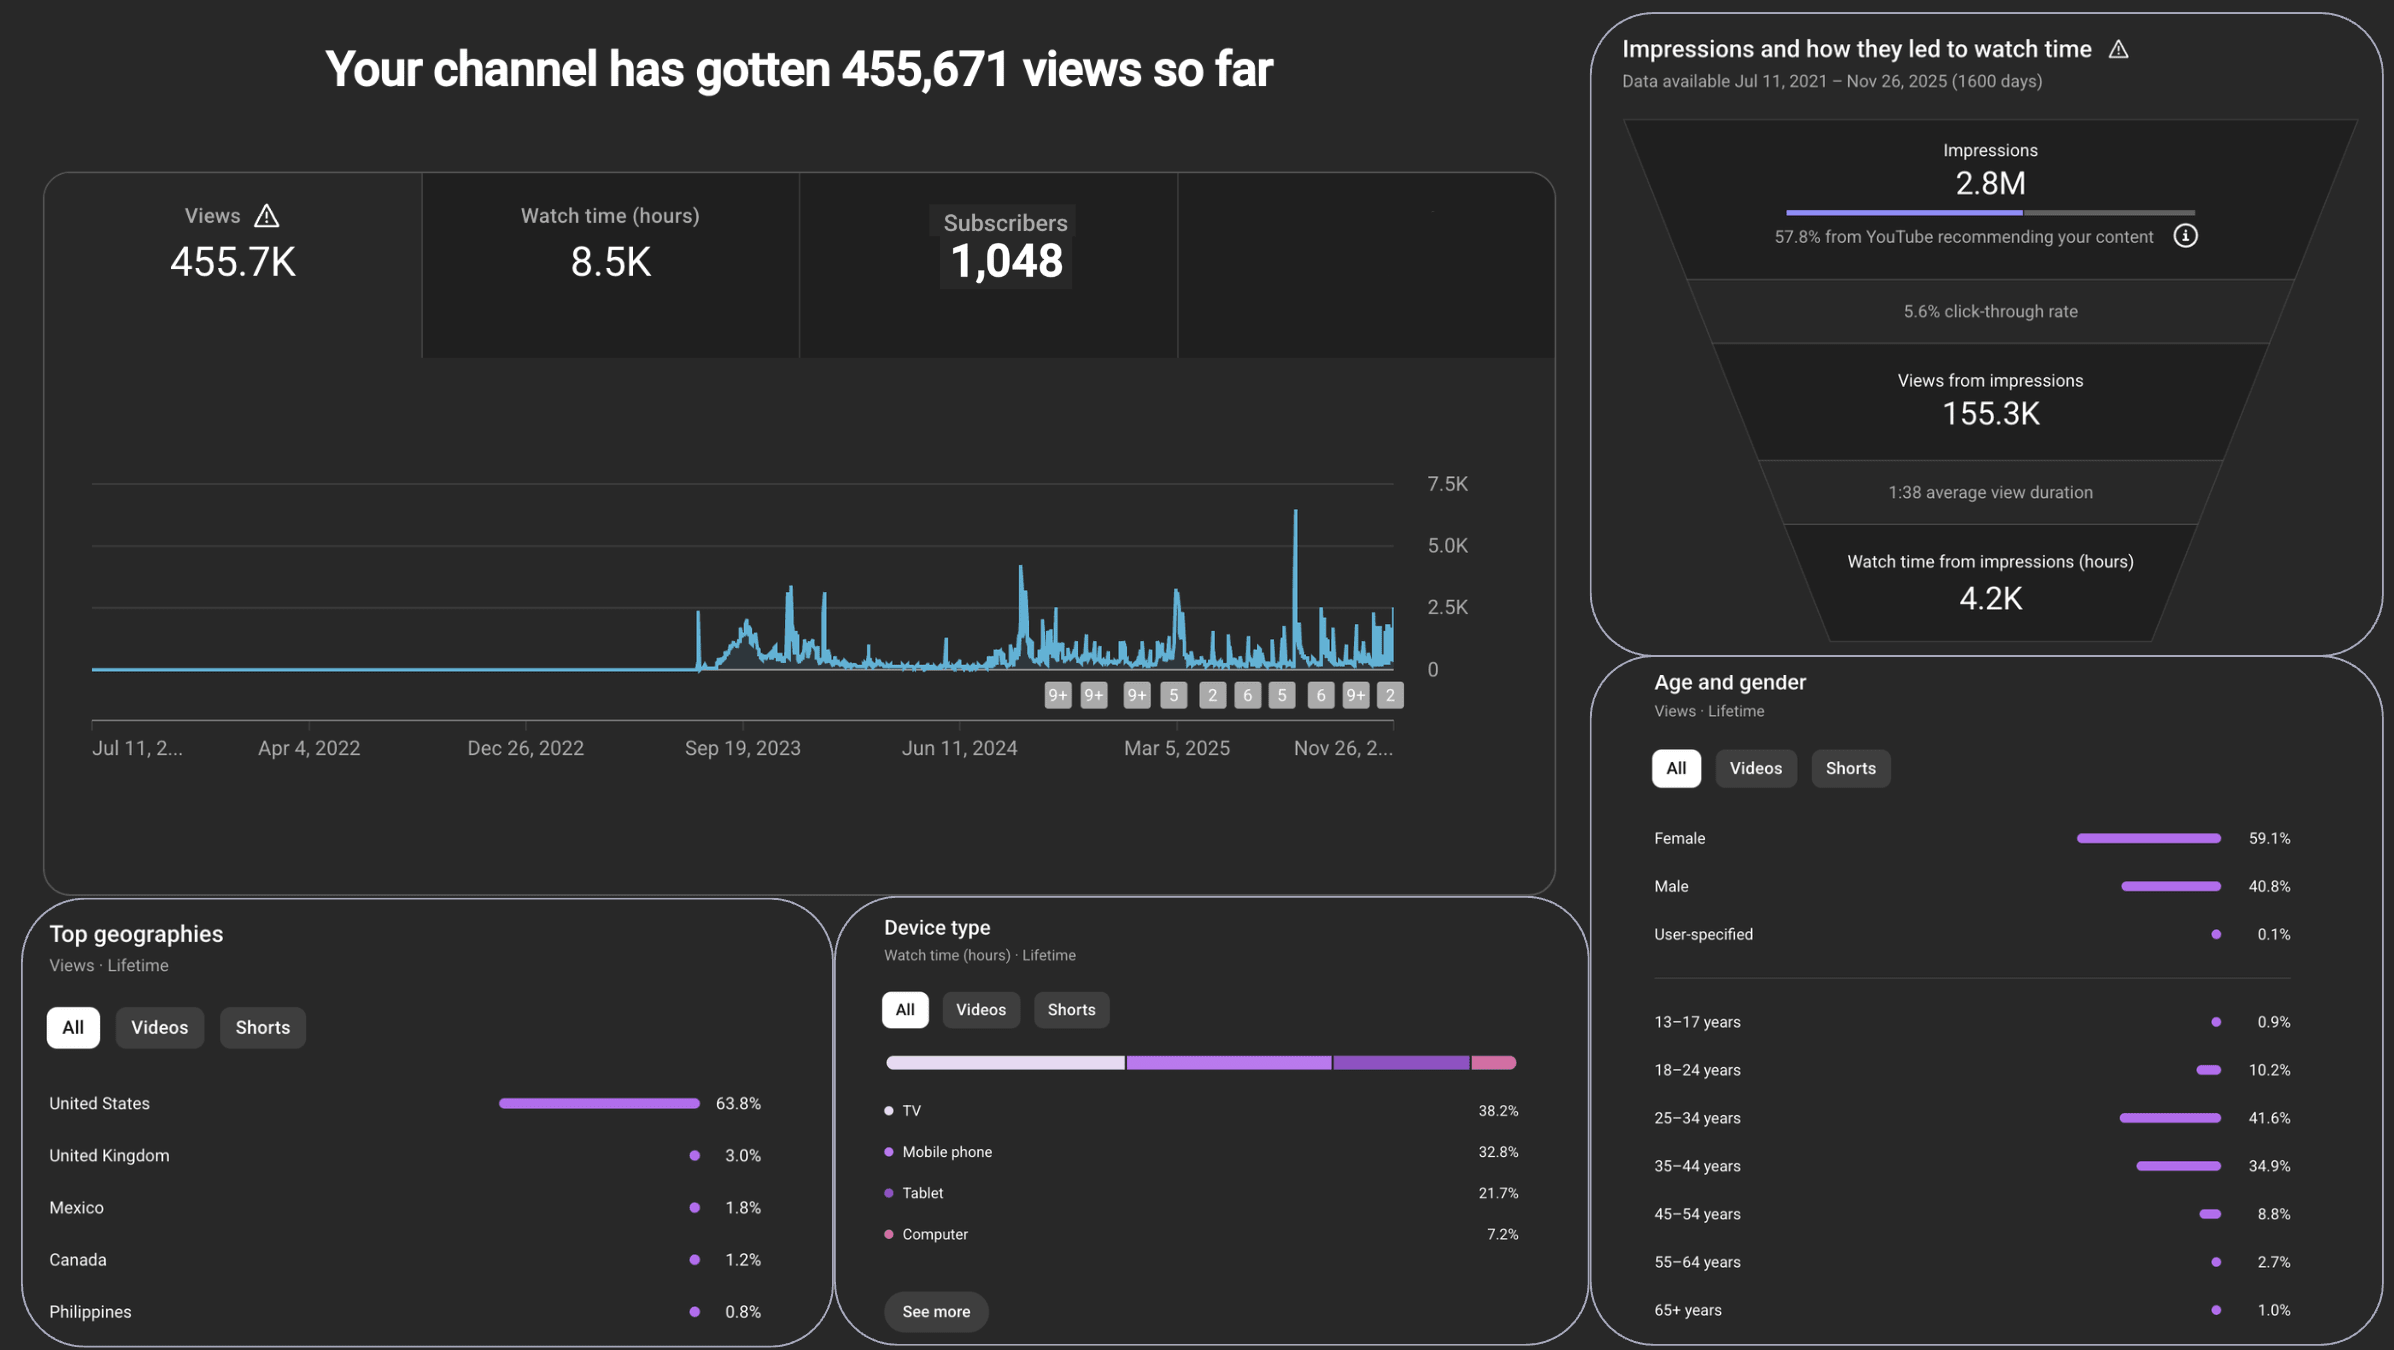The width and height of the screenshot is (2394, 1350).
Task: Select the Subscribers metric card
Action: [x=988, y=265]
